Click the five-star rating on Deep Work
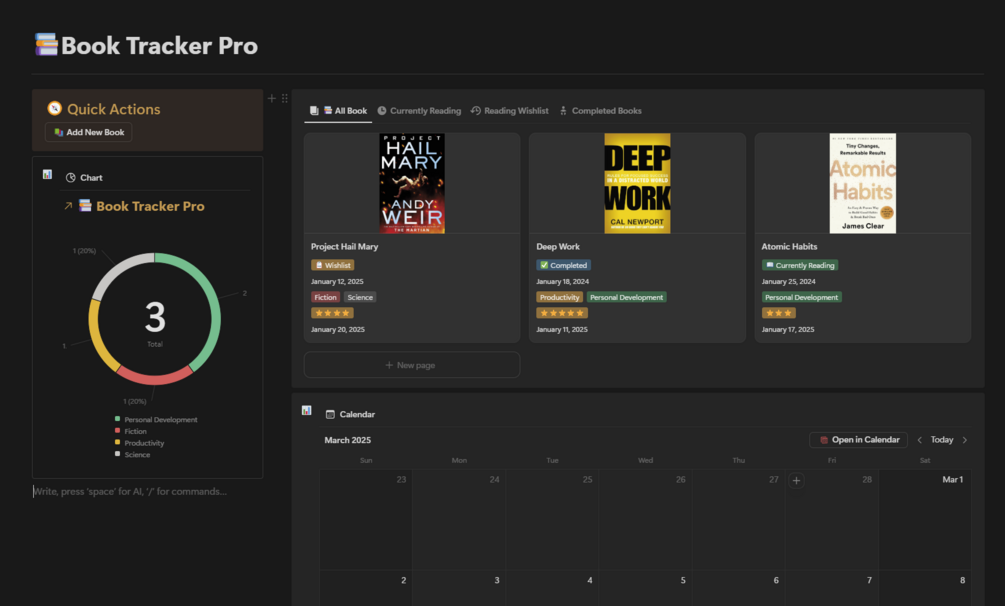The height and width of the screenshot is (606, 1005). pyautogui.click(x=562, y=313)
